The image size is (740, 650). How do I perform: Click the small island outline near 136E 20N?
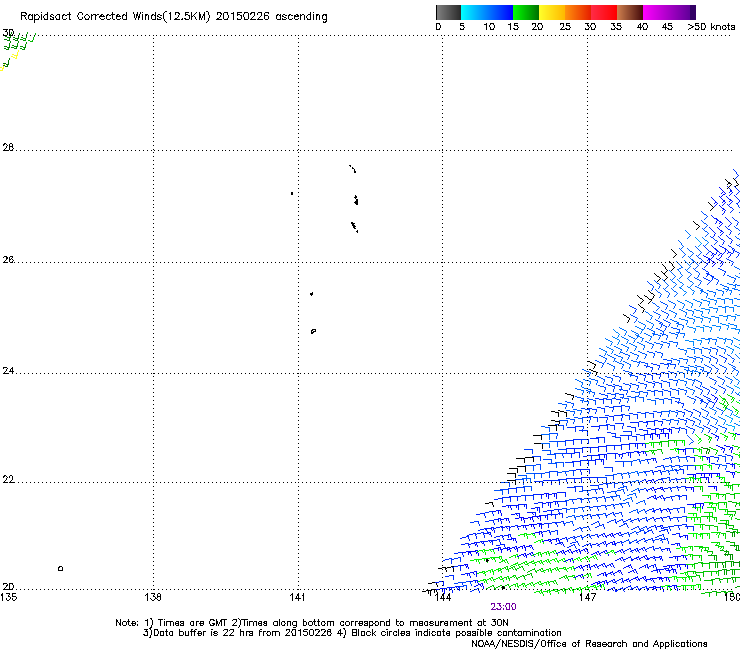[60, 568]
